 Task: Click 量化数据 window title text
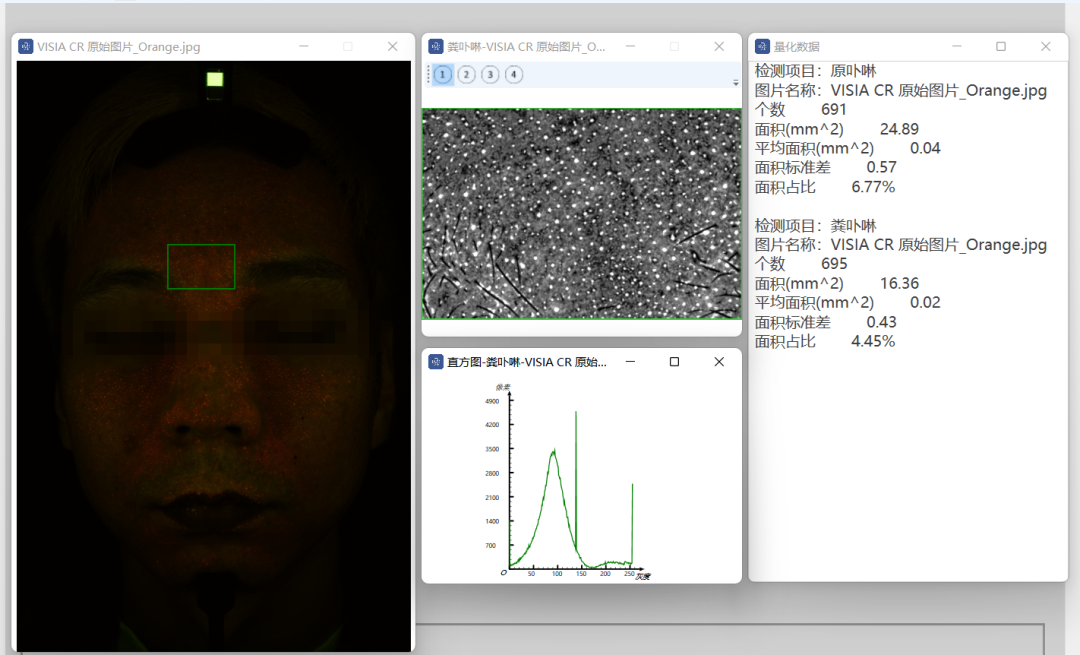pyautogui.click(x=796, y=47)
